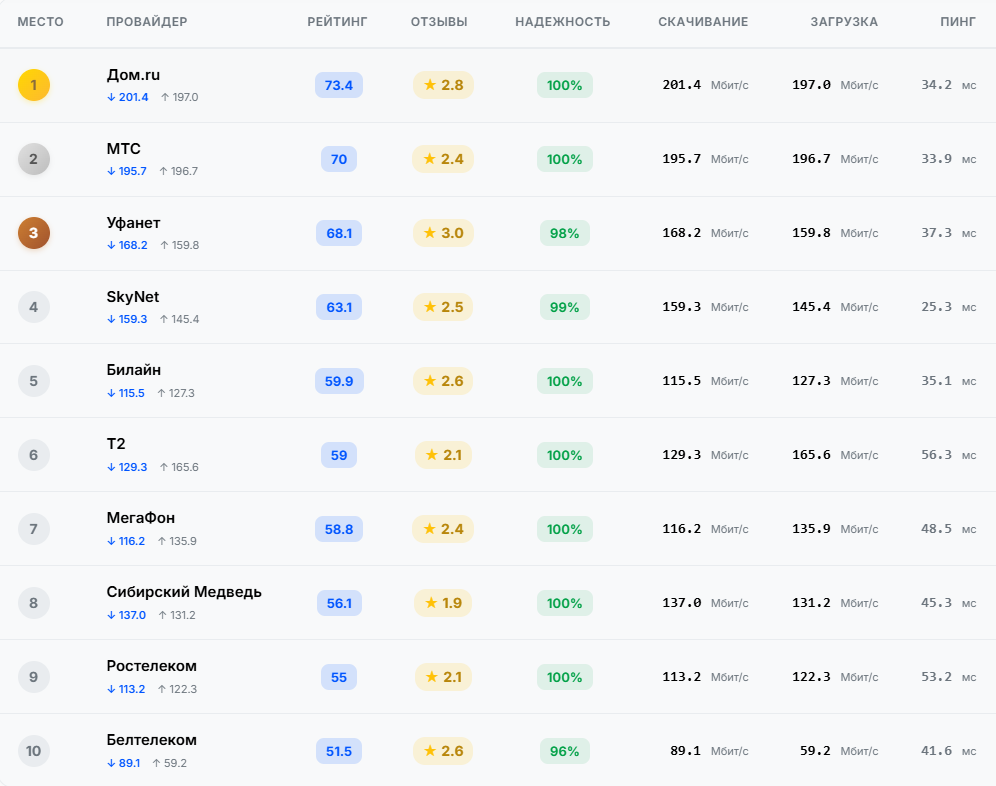The image size is (996, 786).
Task: Open the Дом.ru provider page
Action: click(133, 75)
